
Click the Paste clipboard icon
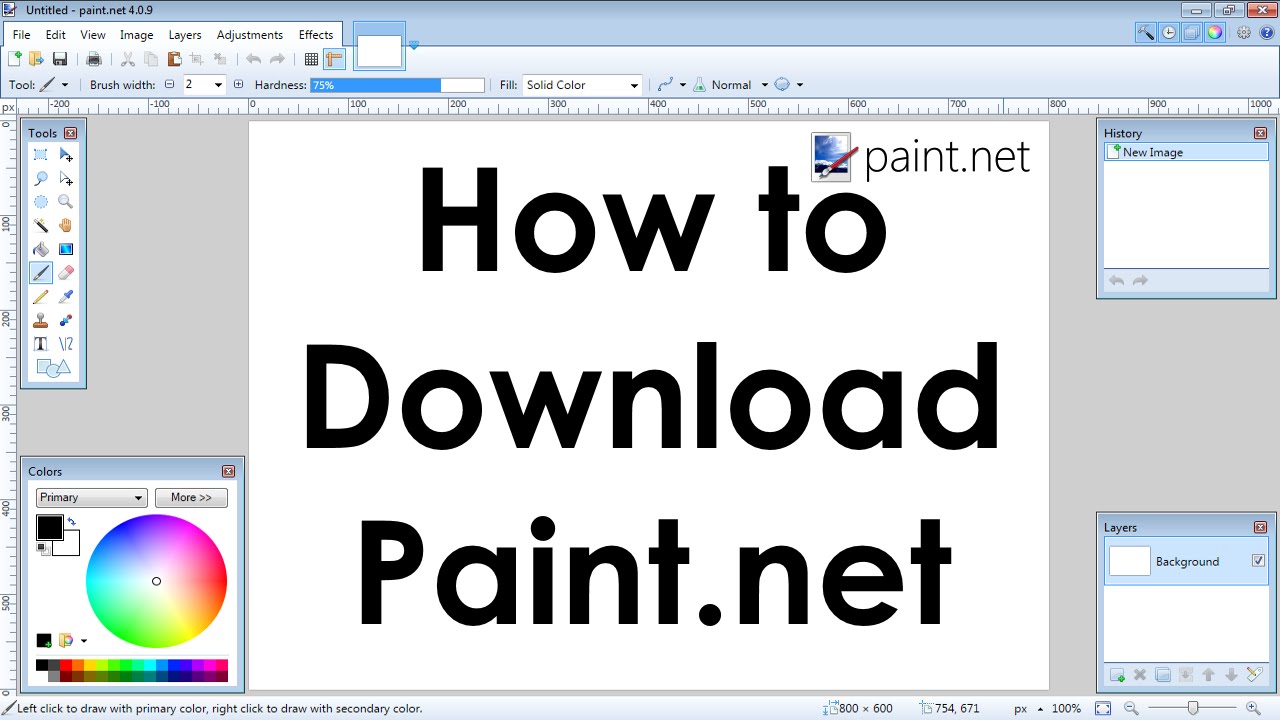coord(174,60)
